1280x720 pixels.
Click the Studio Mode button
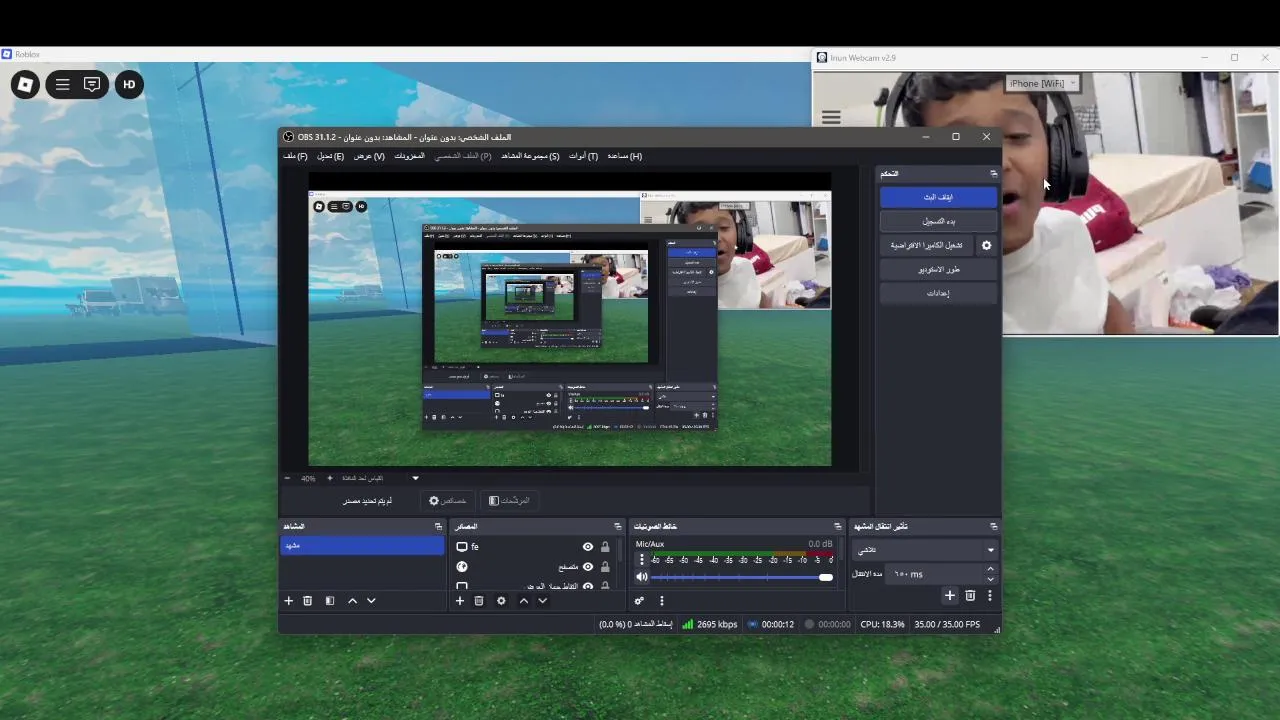[938, 269]
